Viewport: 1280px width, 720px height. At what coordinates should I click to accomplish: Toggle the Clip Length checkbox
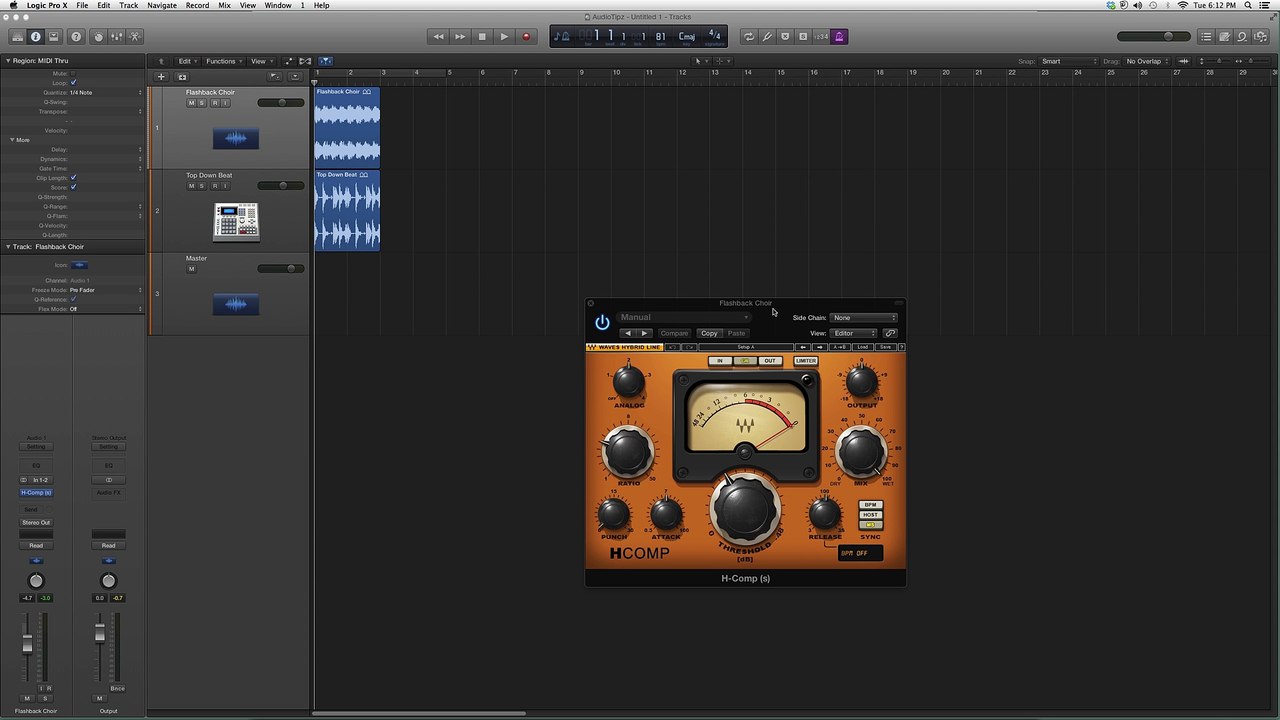[x=73, y=178]
